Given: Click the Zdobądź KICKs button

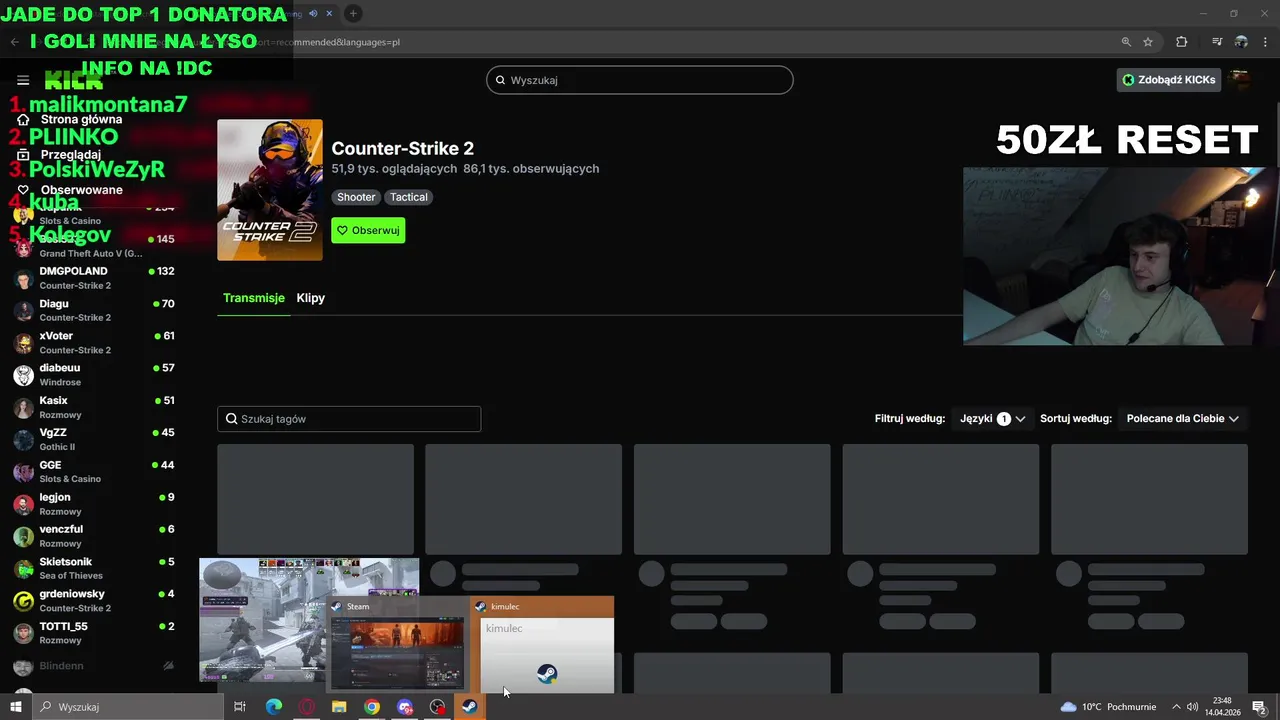Looking at the screenshot, I should pyautogui.click(x=1169, y=80).
